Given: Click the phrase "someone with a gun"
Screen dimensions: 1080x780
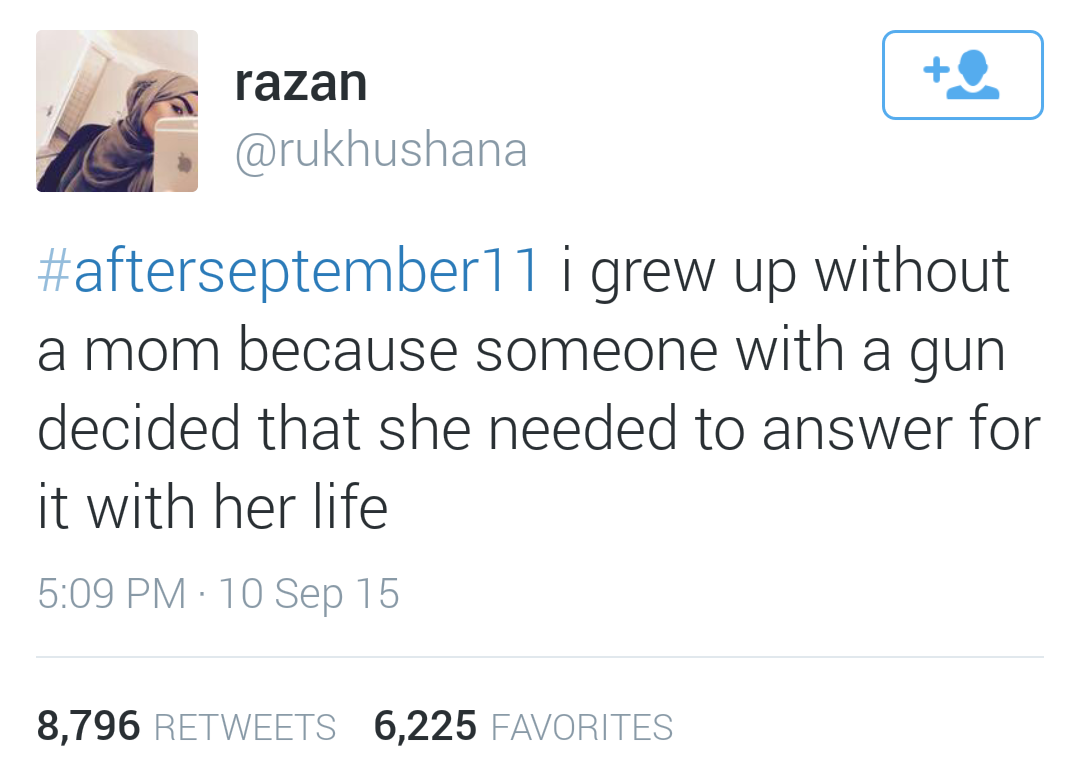Looking at the screenshot, I should click(x=740, y=352).
